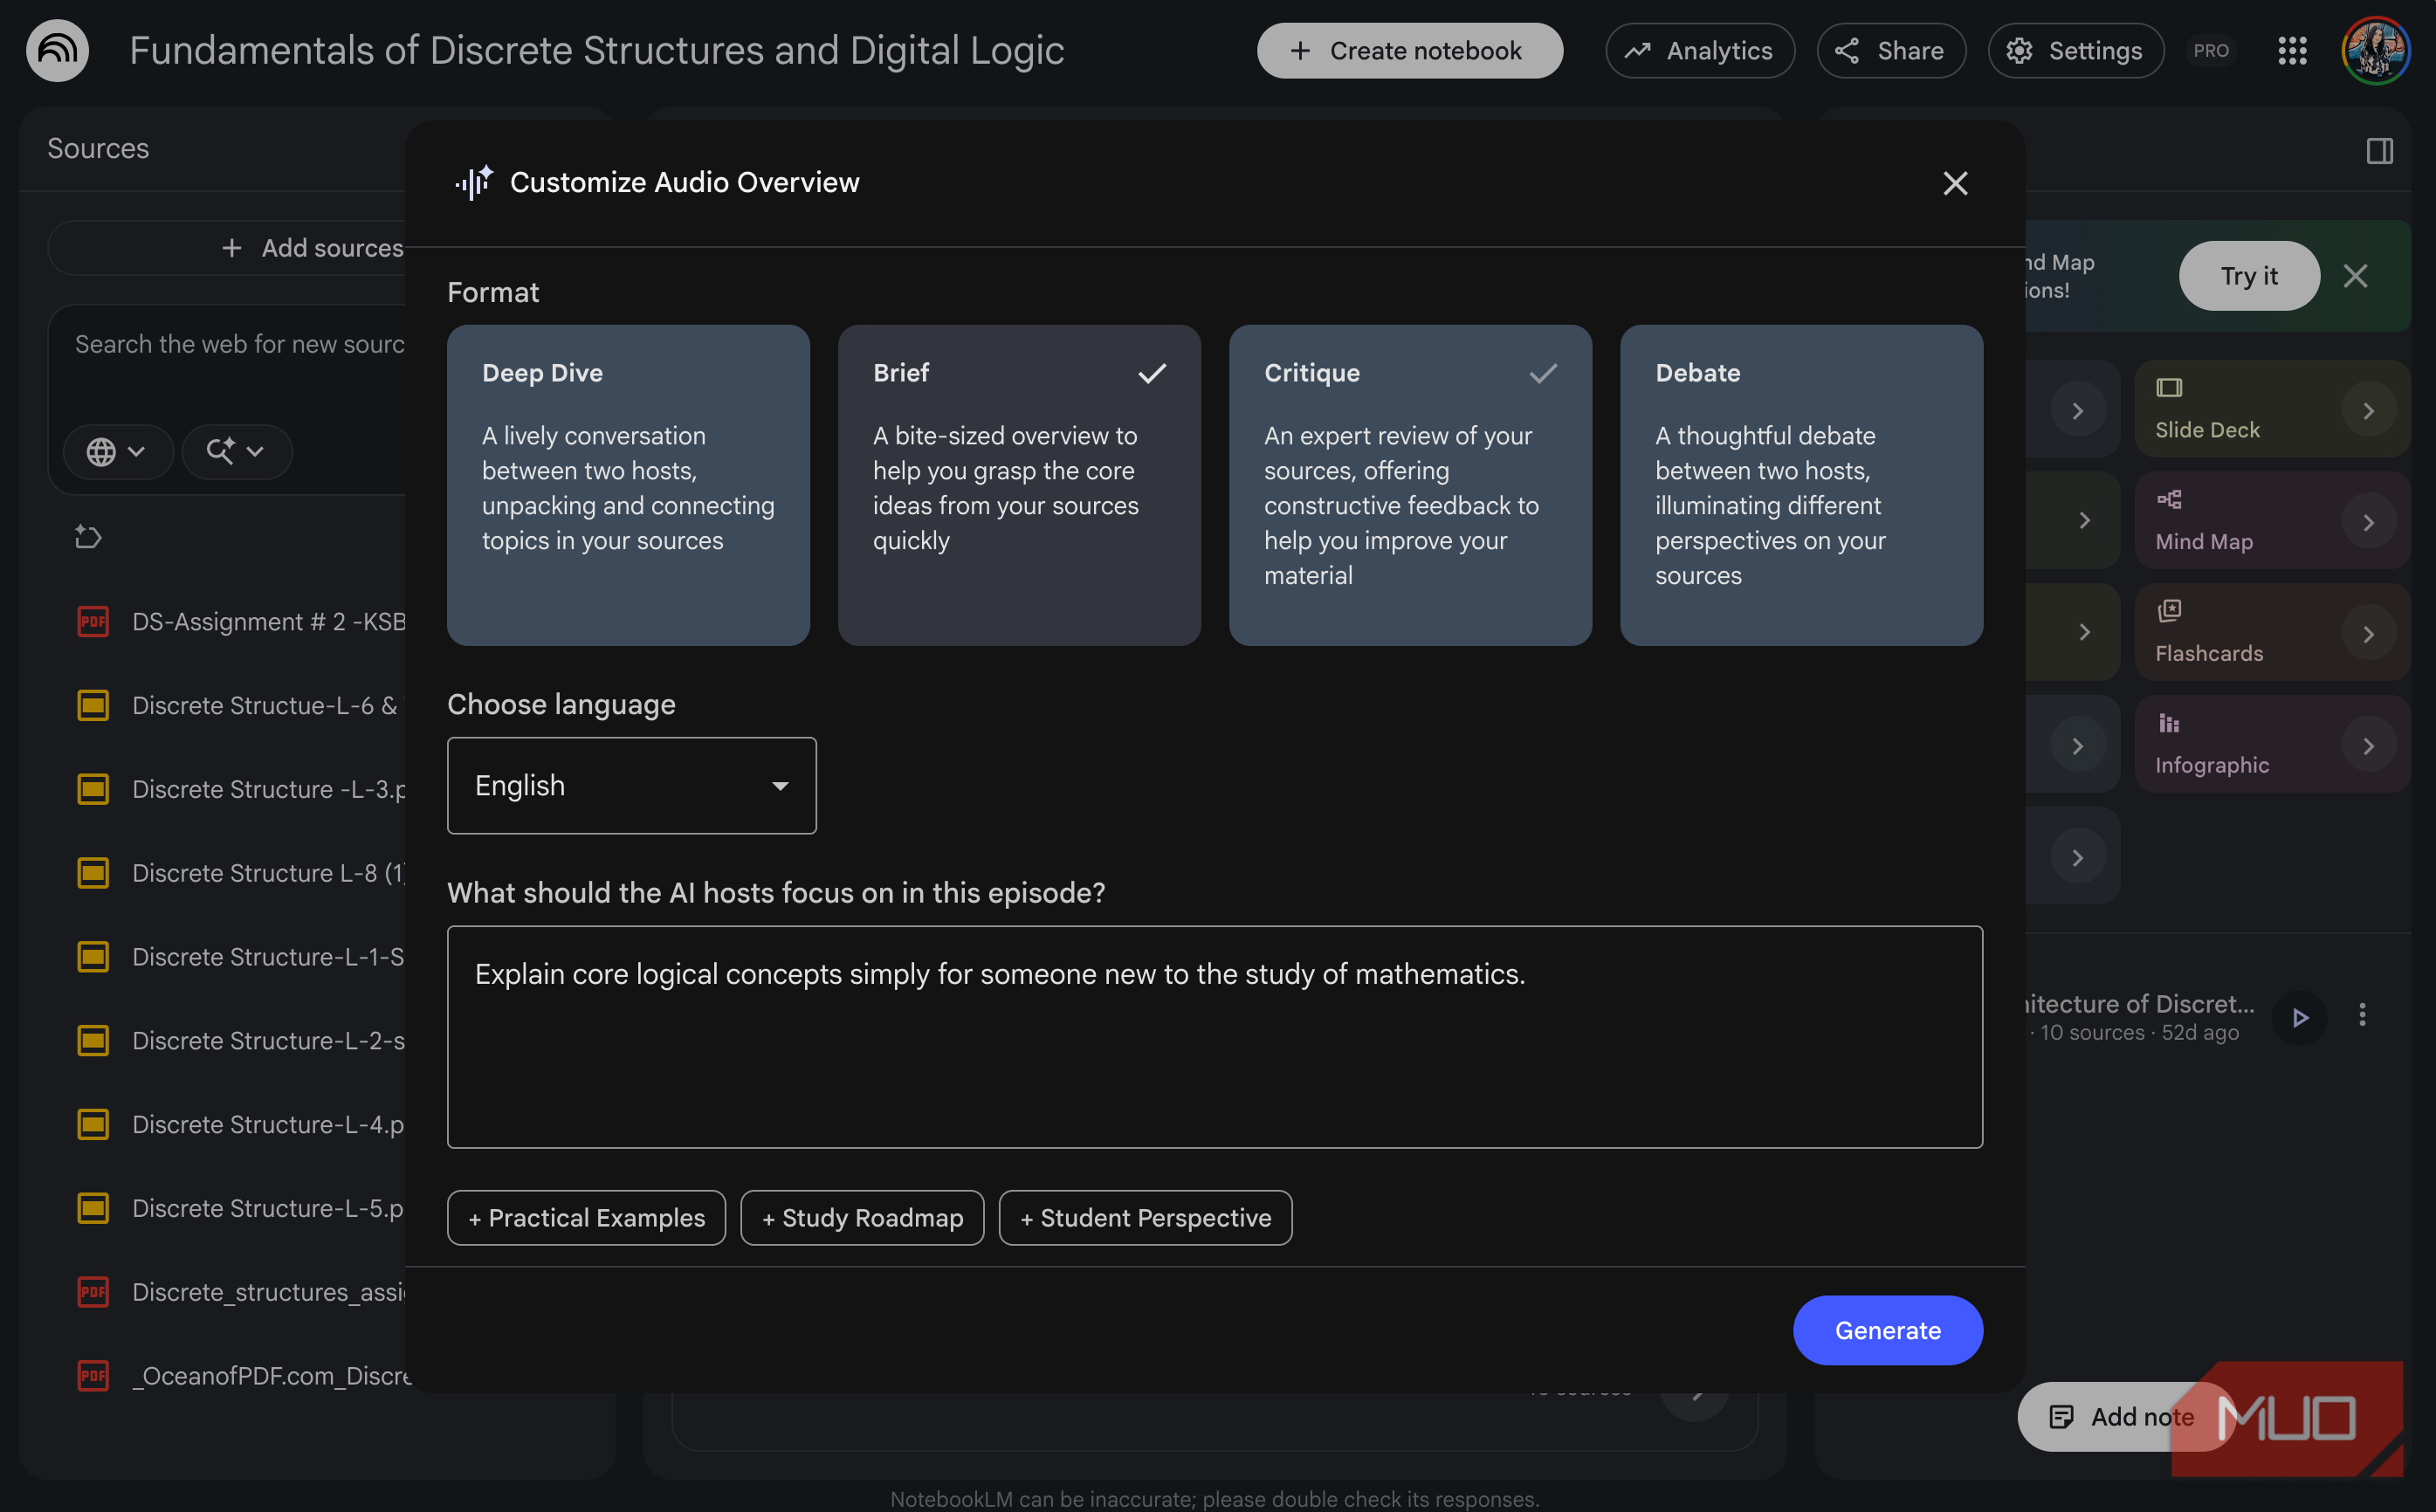2436x1512 pixels.
Task: Click the select-all sources refresh icon
Action: pos(88,537)
